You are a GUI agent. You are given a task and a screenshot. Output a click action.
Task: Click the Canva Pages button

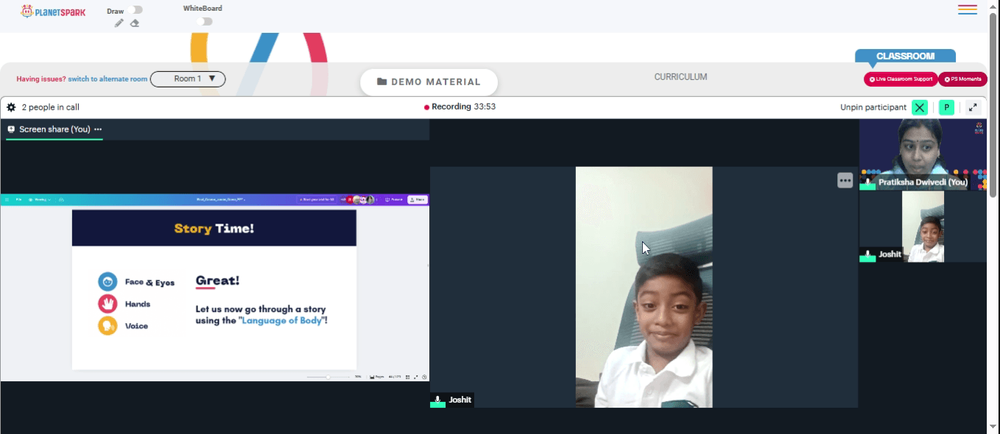[379, 377]
